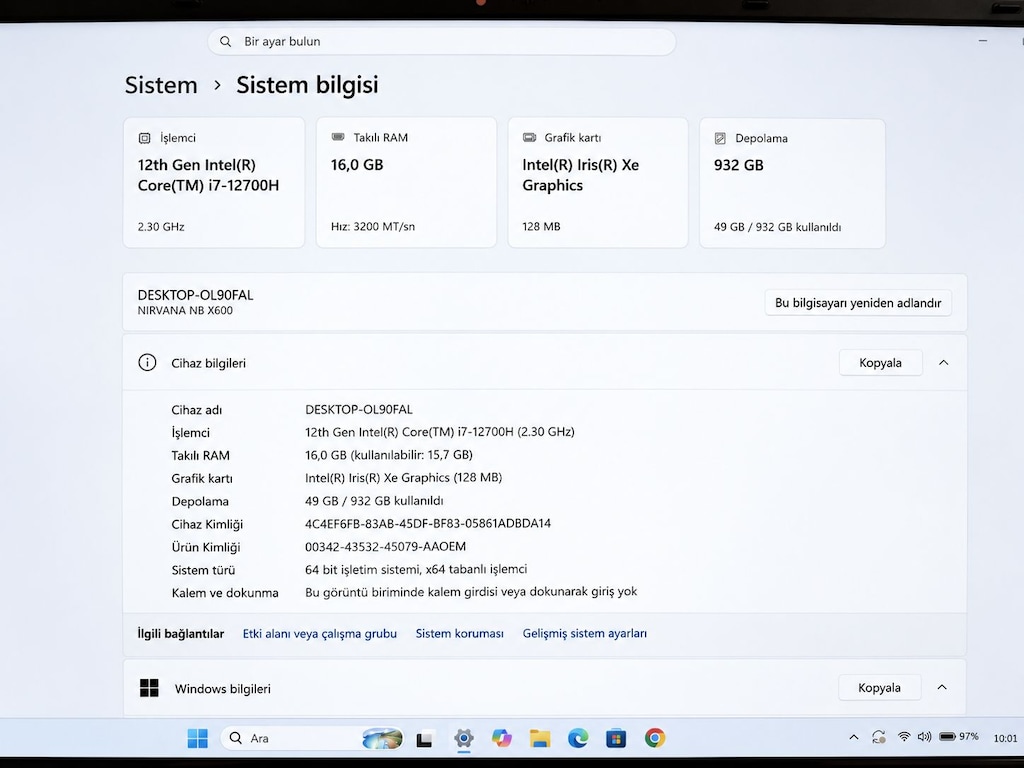This screenshot has width=1024, height=768.
Task: Click the Wi-Fi network tray icon
Action: (904, 737)
